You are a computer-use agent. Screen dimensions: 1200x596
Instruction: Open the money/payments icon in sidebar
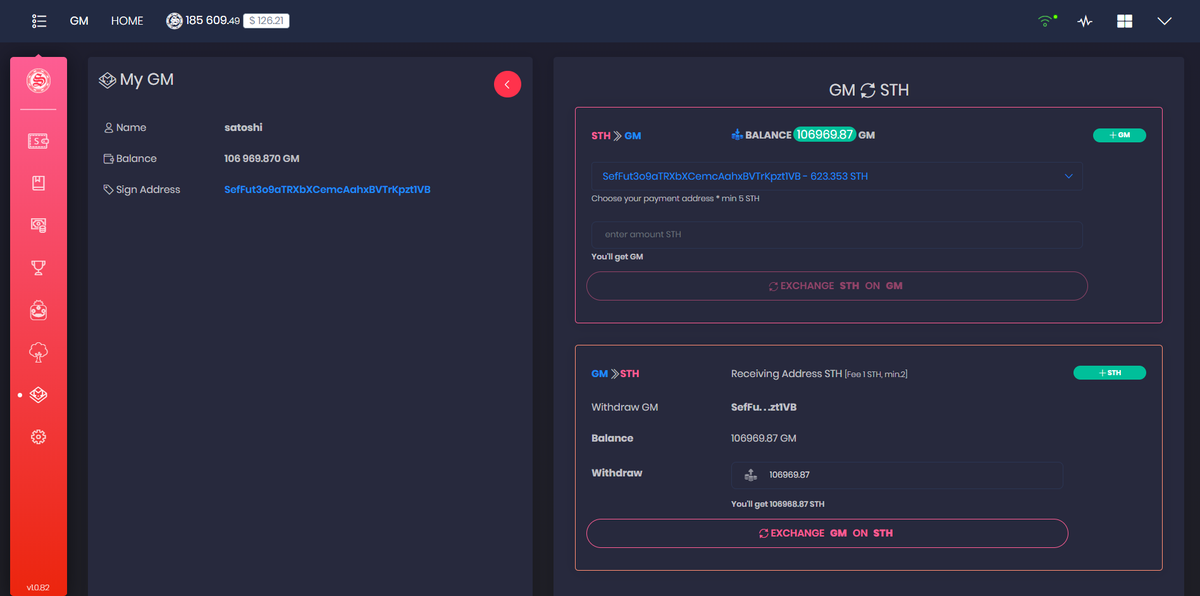point(39,225)
